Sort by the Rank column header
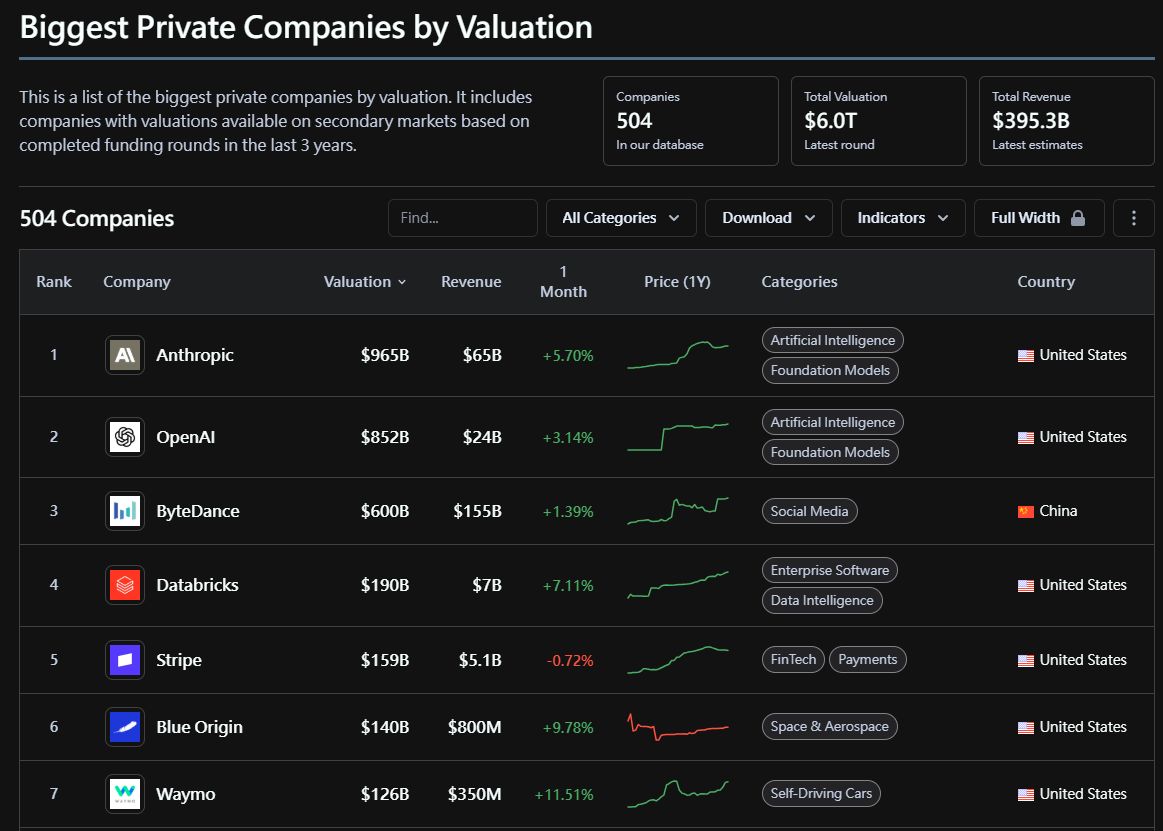The height and width of the screenshot is (831, 1163). coord(54,282)
